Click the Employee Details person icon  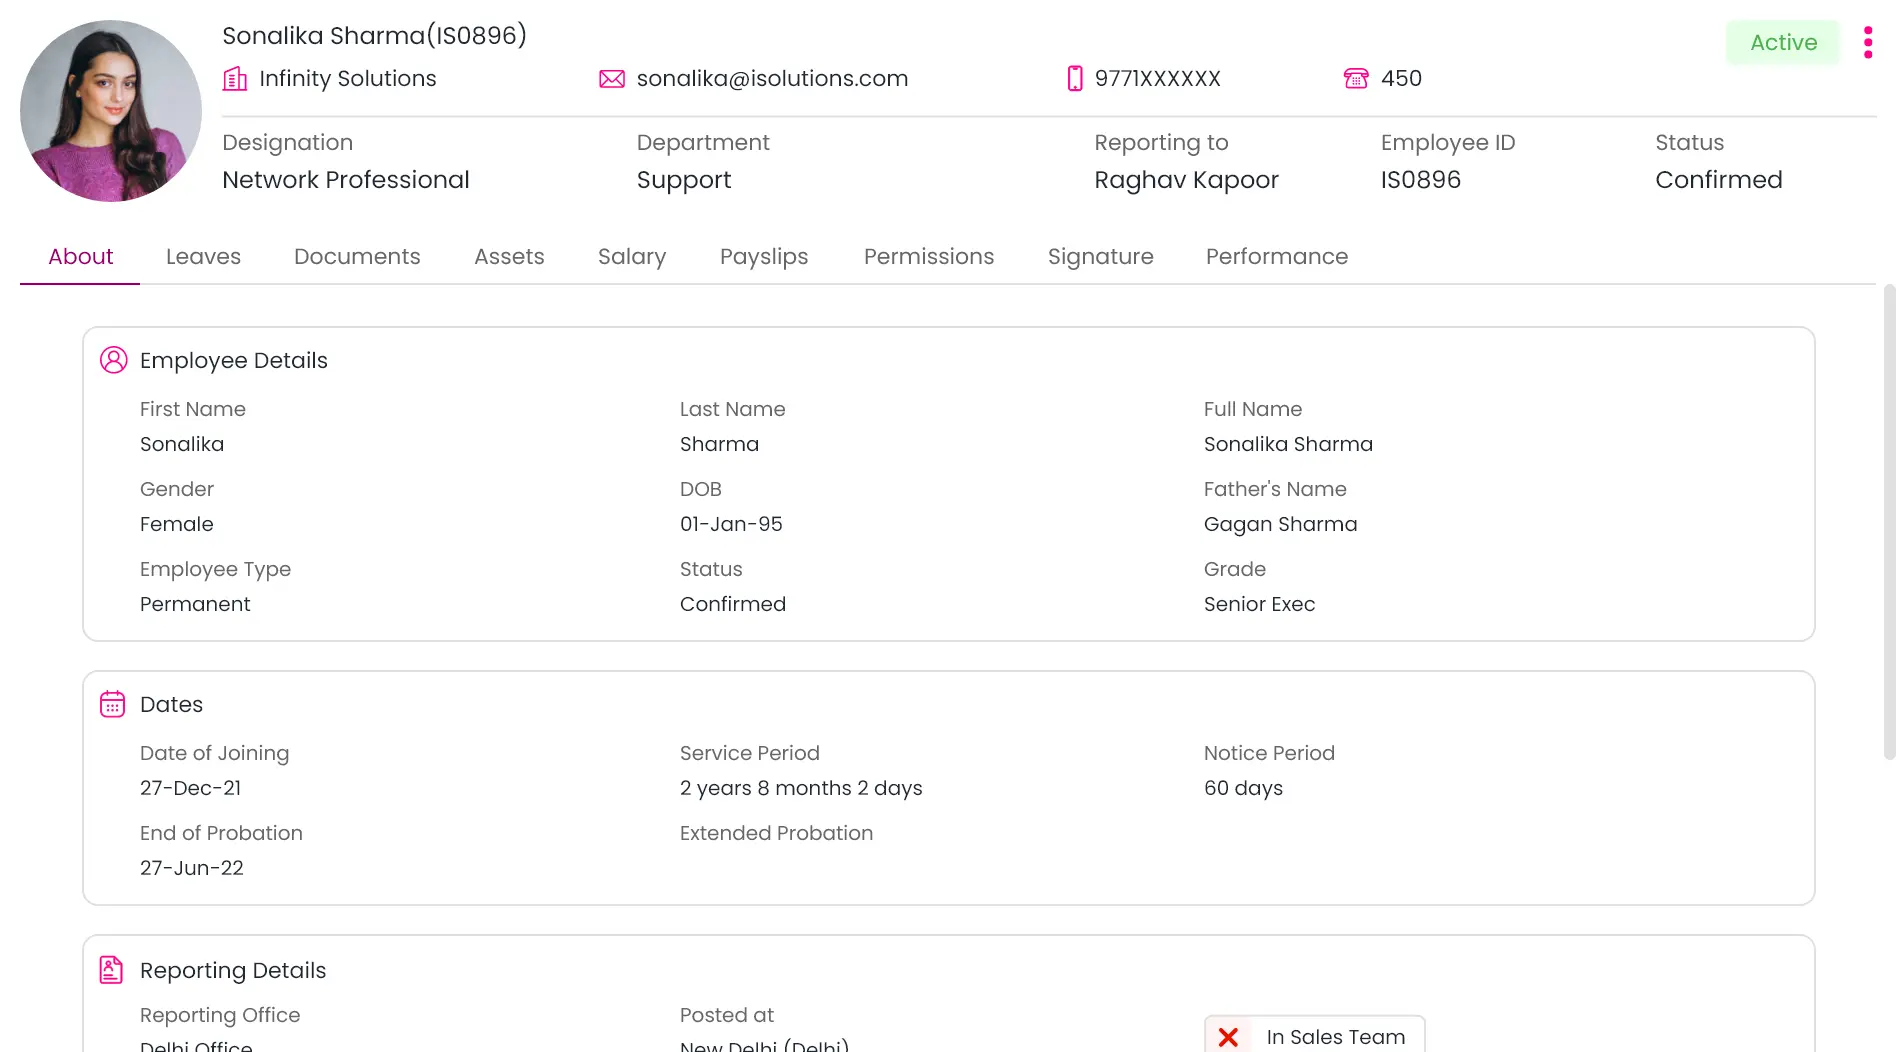(114, 360)
